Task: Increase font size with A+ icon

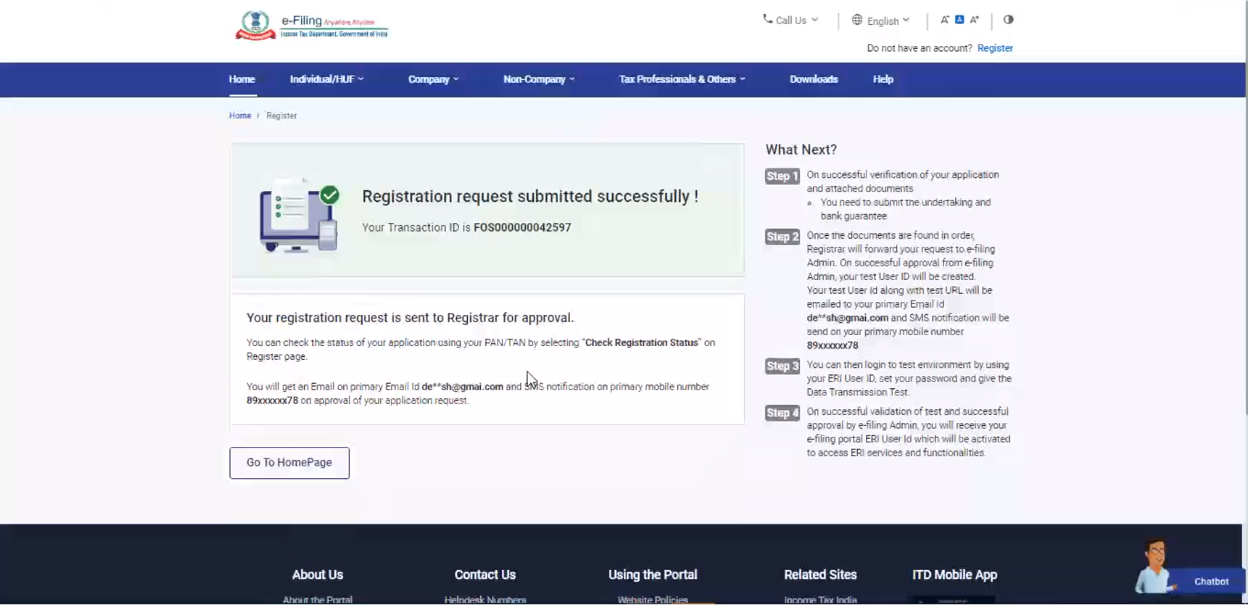Action: [x=975, y=20]
